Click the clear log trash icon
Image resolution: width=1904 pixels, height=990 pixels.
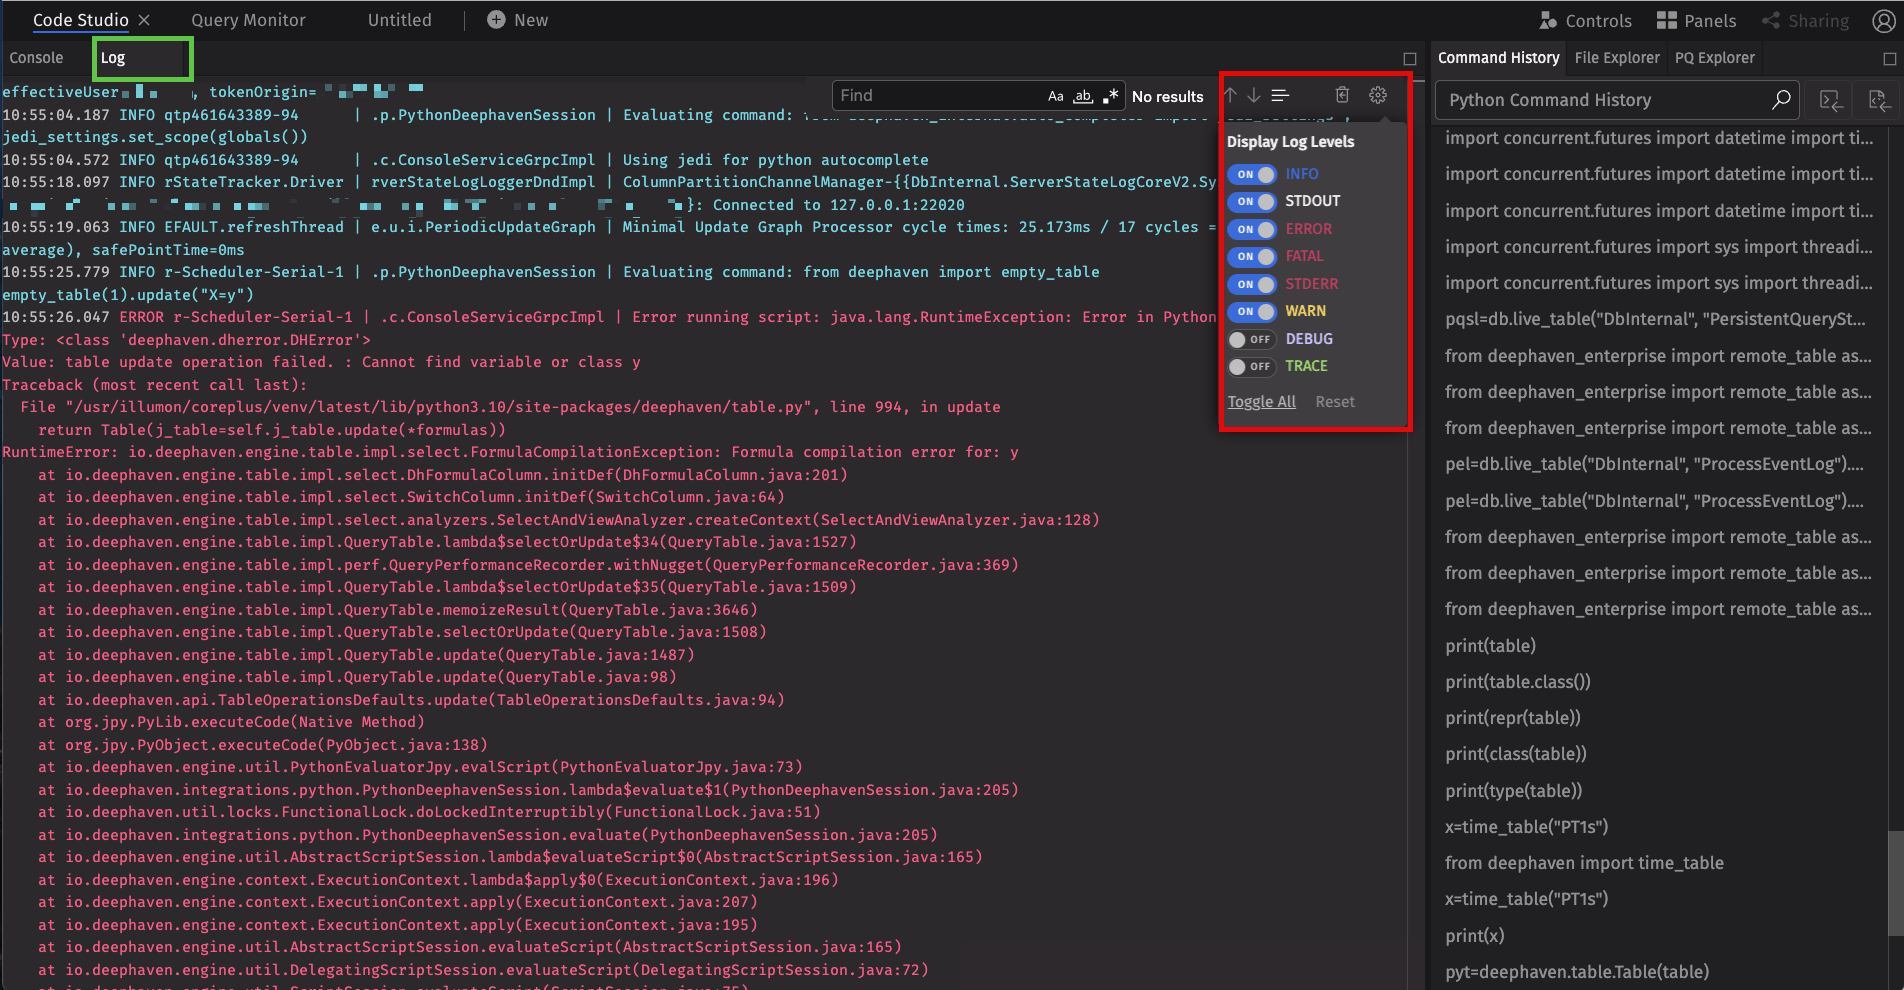(x=1342, y=95)
